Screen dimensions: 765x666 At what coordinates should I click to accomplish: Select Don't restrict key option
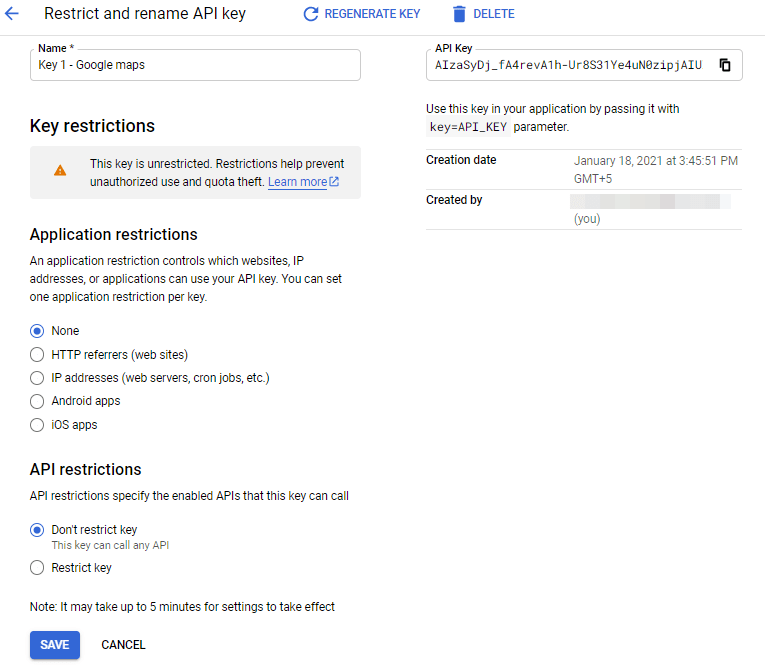[x=37, y=530]
